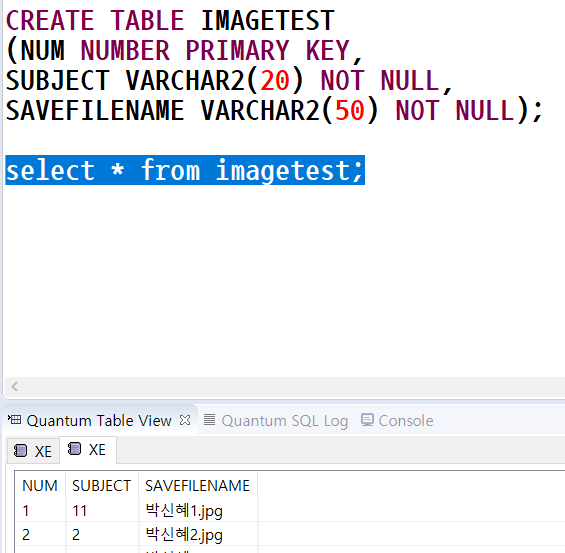Screen dimensions: 565x553
Task: Click the database icon on the second XE tab
Action: (75, 449)
